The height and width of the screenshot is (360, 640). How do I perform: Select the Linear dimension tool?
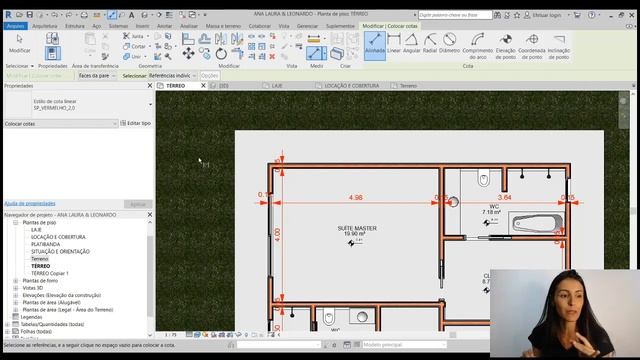(x=394, y=43)
